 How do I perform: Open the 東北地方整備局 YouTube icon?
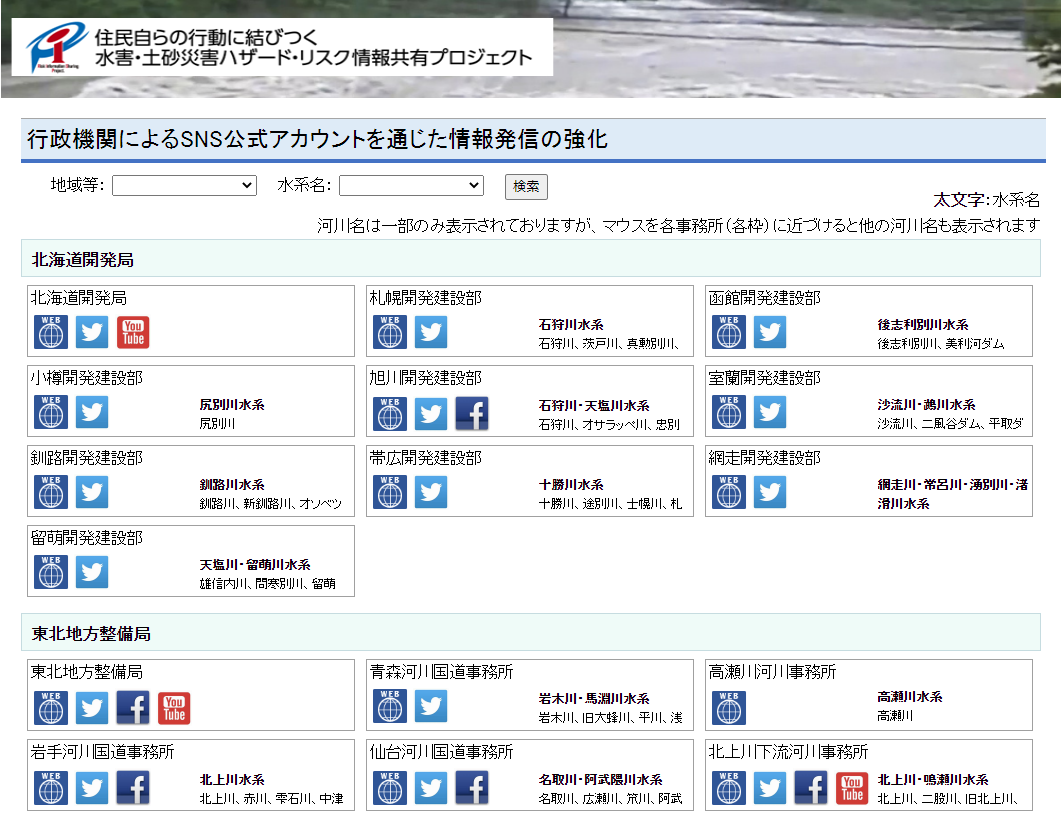174,708
